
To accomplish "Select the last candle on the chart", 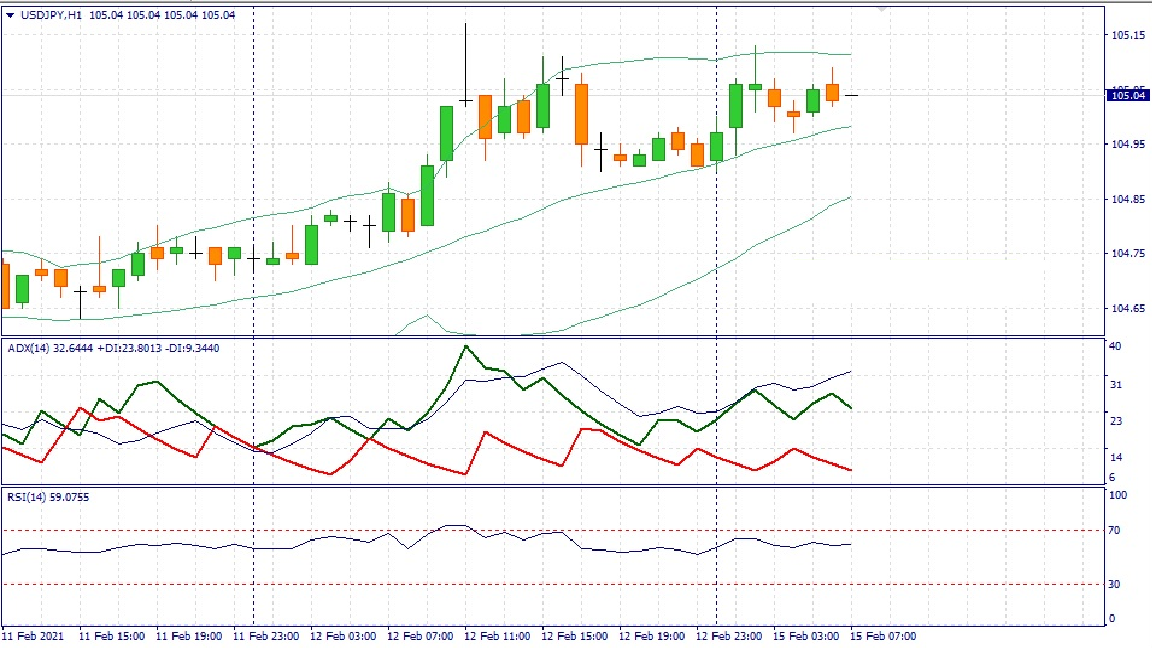I will pos(851,95).
